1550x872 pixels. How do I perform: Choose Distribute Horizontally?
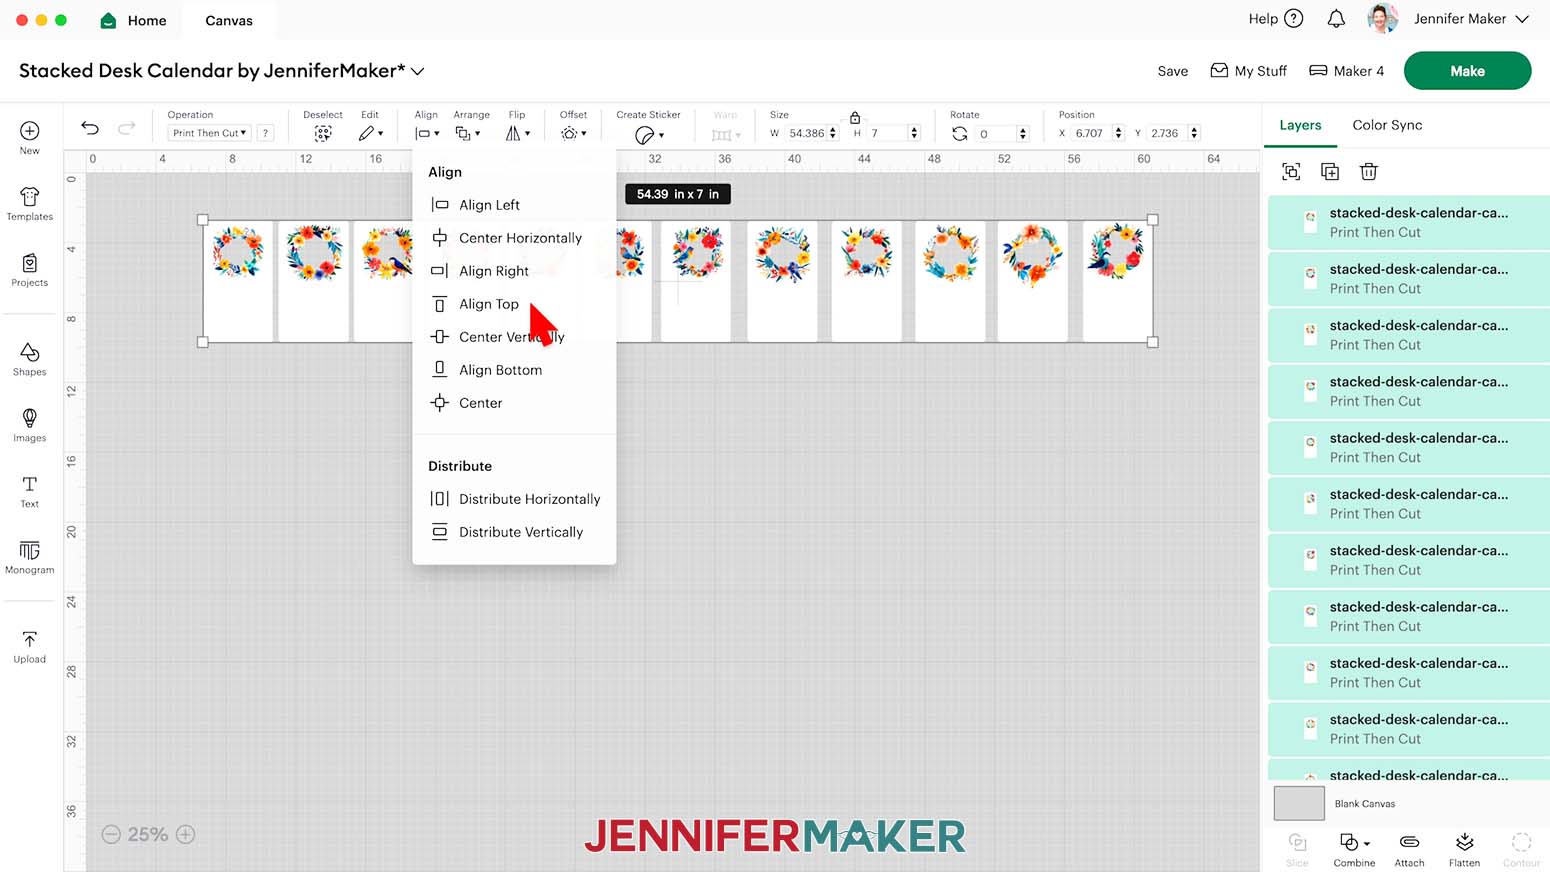(x=514, y=499)
